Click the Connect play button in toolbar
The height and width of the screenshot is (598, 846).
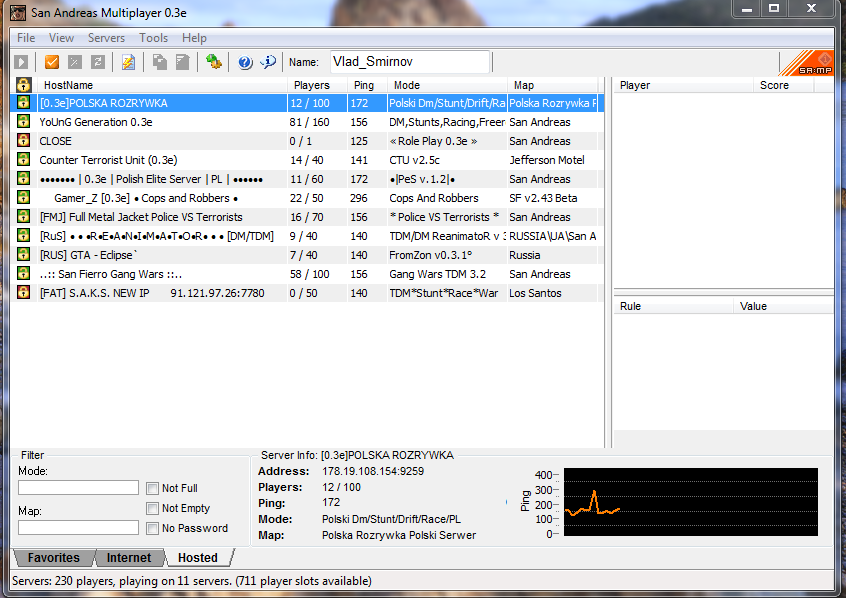[x=21, y=62]
